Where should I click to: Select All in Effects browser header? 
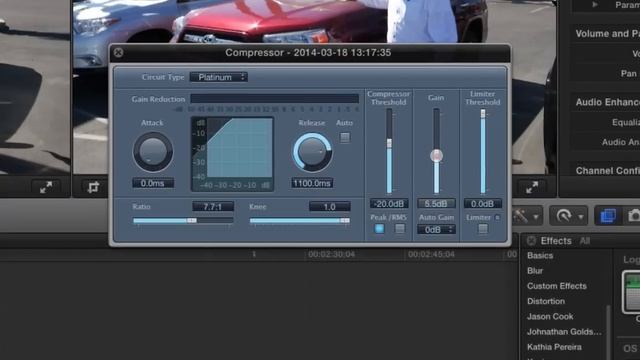(584, 241)
